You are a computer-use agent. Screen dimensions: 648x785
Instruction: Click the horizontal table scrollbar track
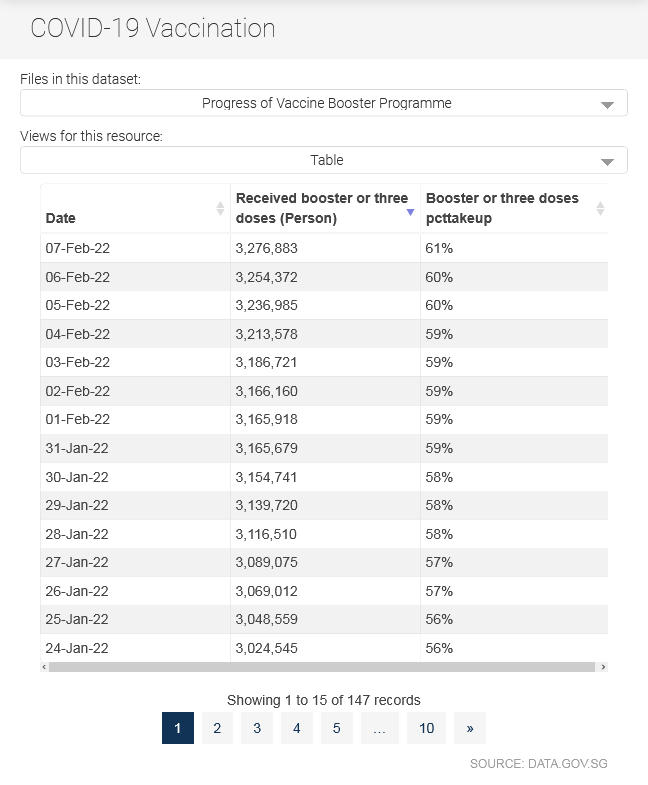(x=322, y=667)
